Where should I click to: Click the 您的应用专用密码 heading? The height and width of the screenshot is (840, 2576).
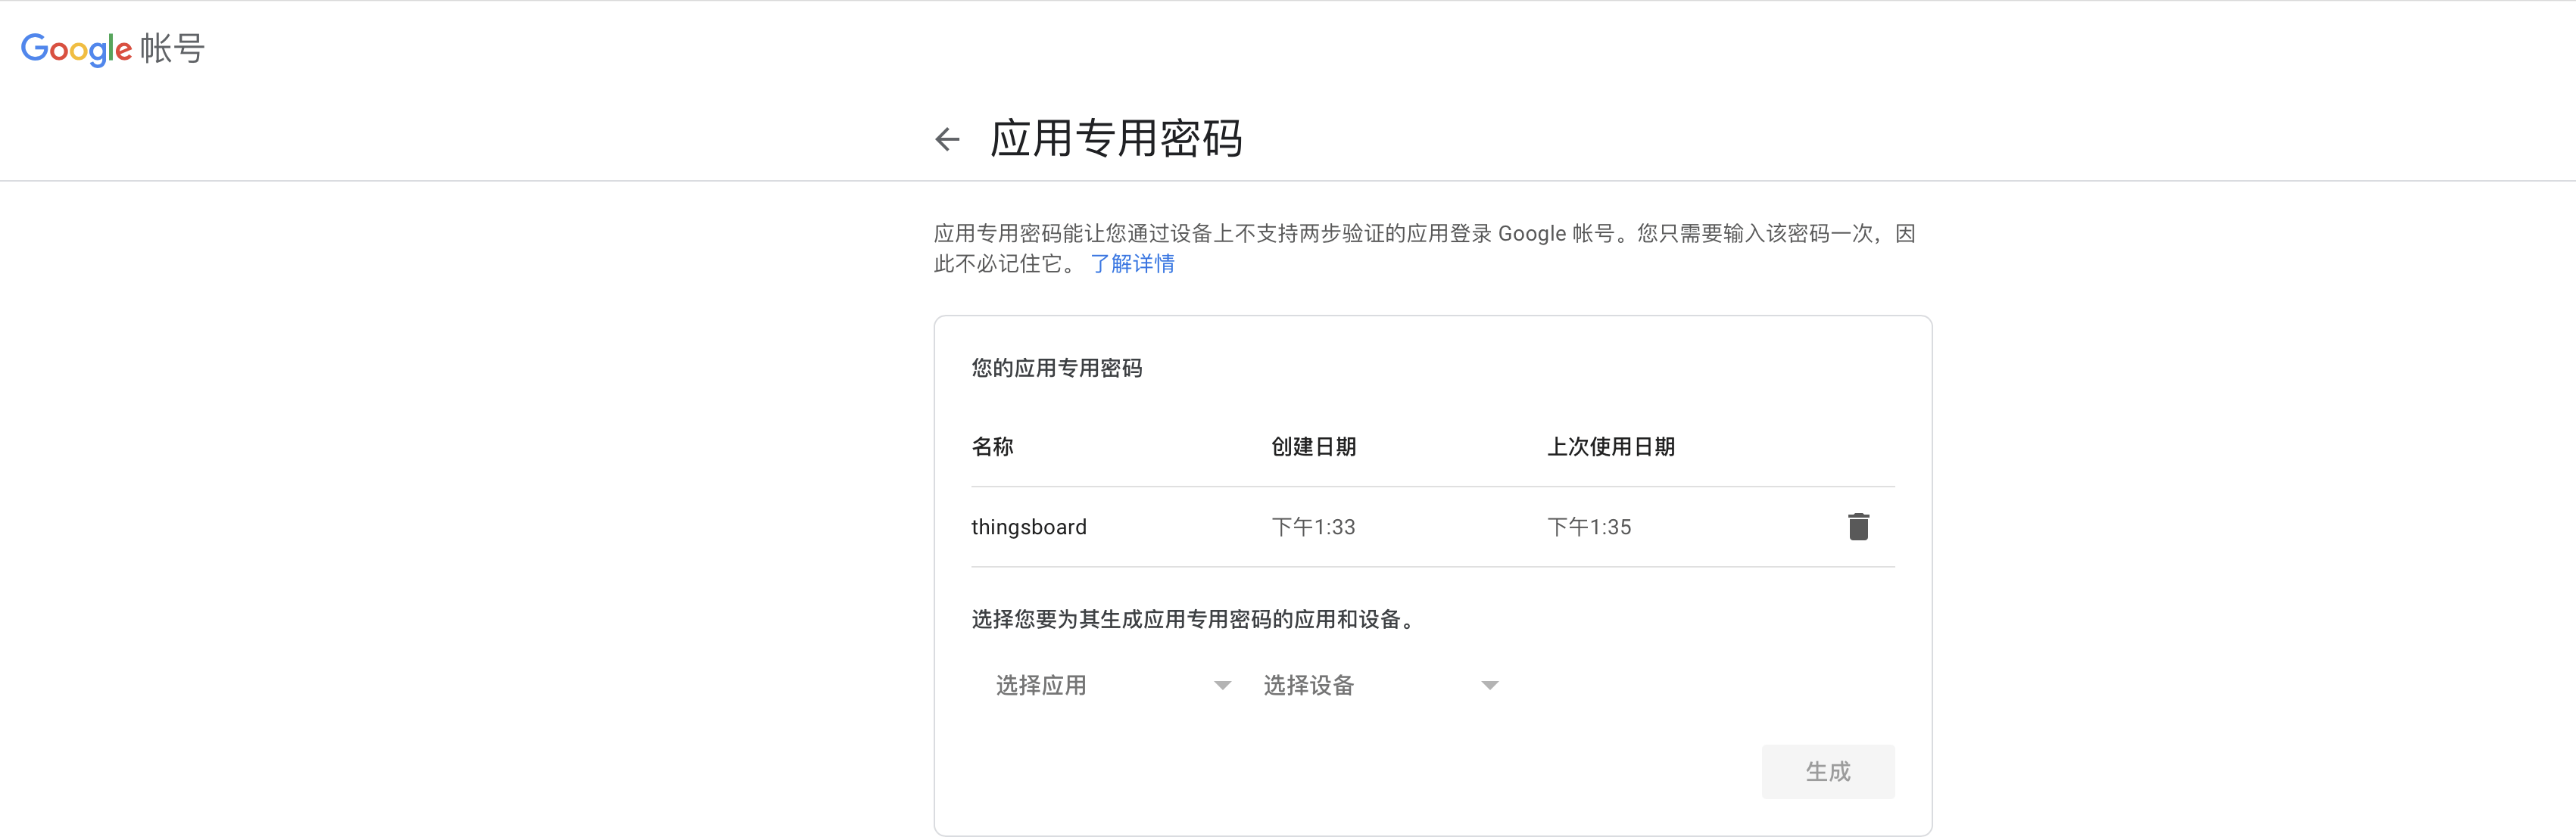1056,368
